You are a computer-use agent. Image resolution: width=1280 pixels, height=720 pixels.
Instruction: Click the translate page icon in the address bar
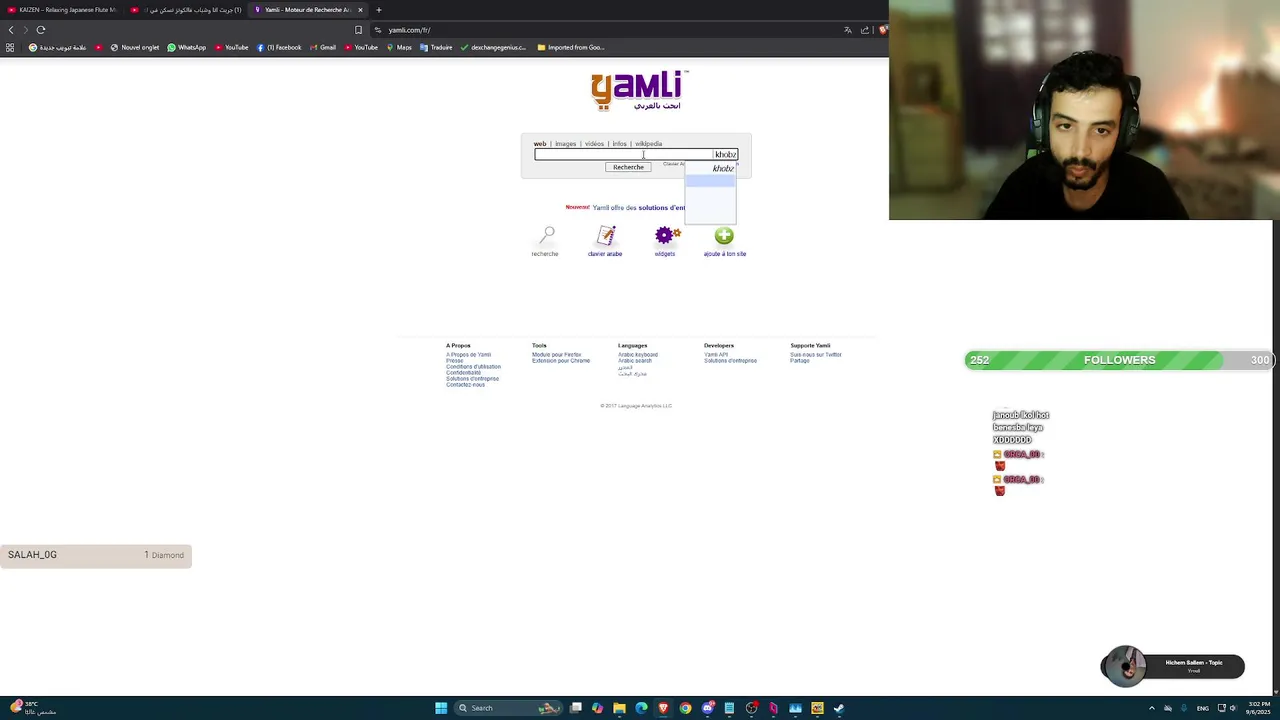(848, 30)
